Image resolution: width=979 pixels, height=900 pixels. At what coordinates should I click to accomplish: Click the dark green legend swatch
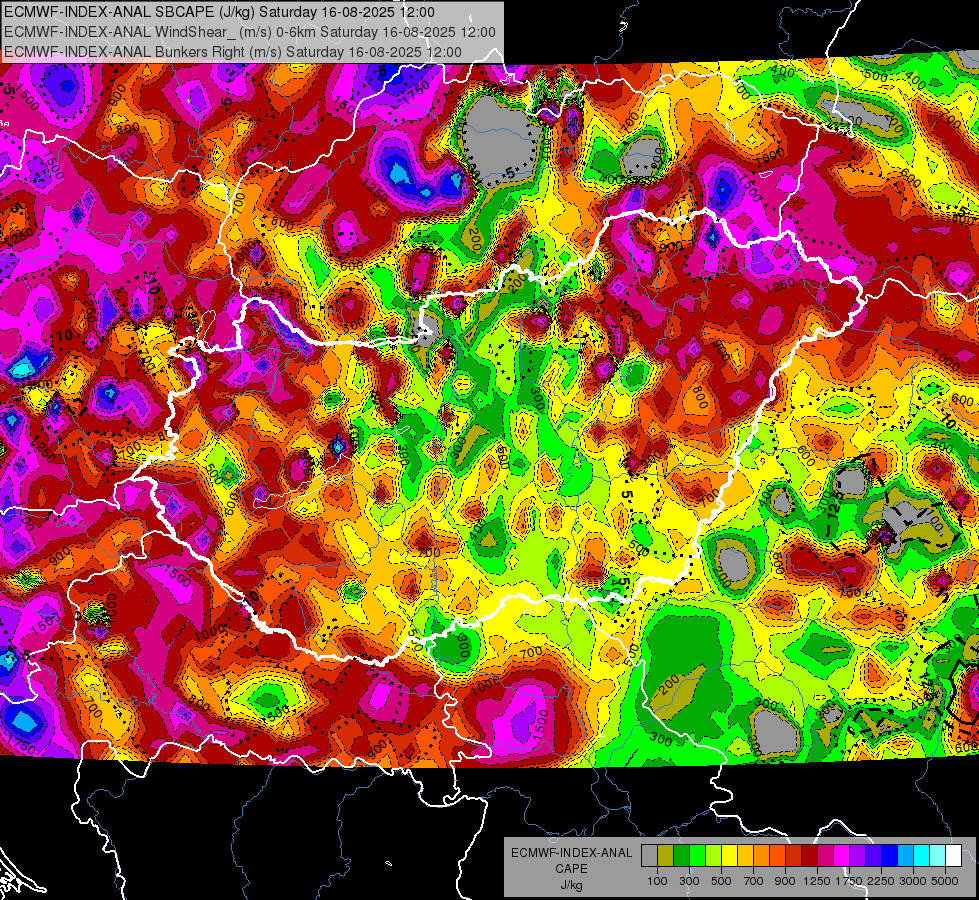click(x=681, y=856)
